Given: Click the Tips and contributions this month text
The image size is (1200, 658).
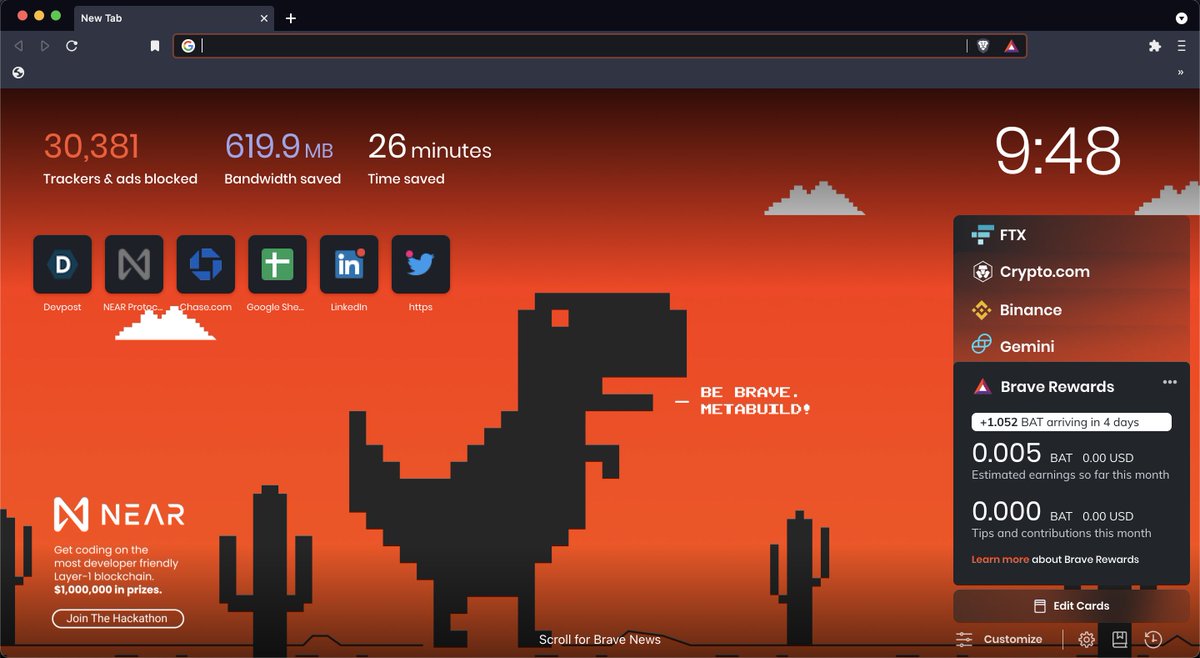Looking at the screenshot, I should [1061, 533].
